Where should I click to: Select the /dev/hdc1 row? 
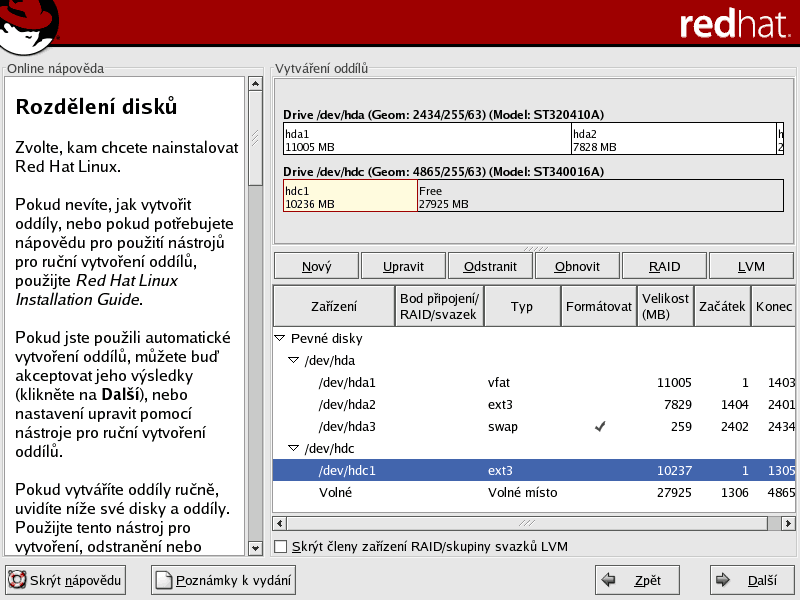point(534,470)
